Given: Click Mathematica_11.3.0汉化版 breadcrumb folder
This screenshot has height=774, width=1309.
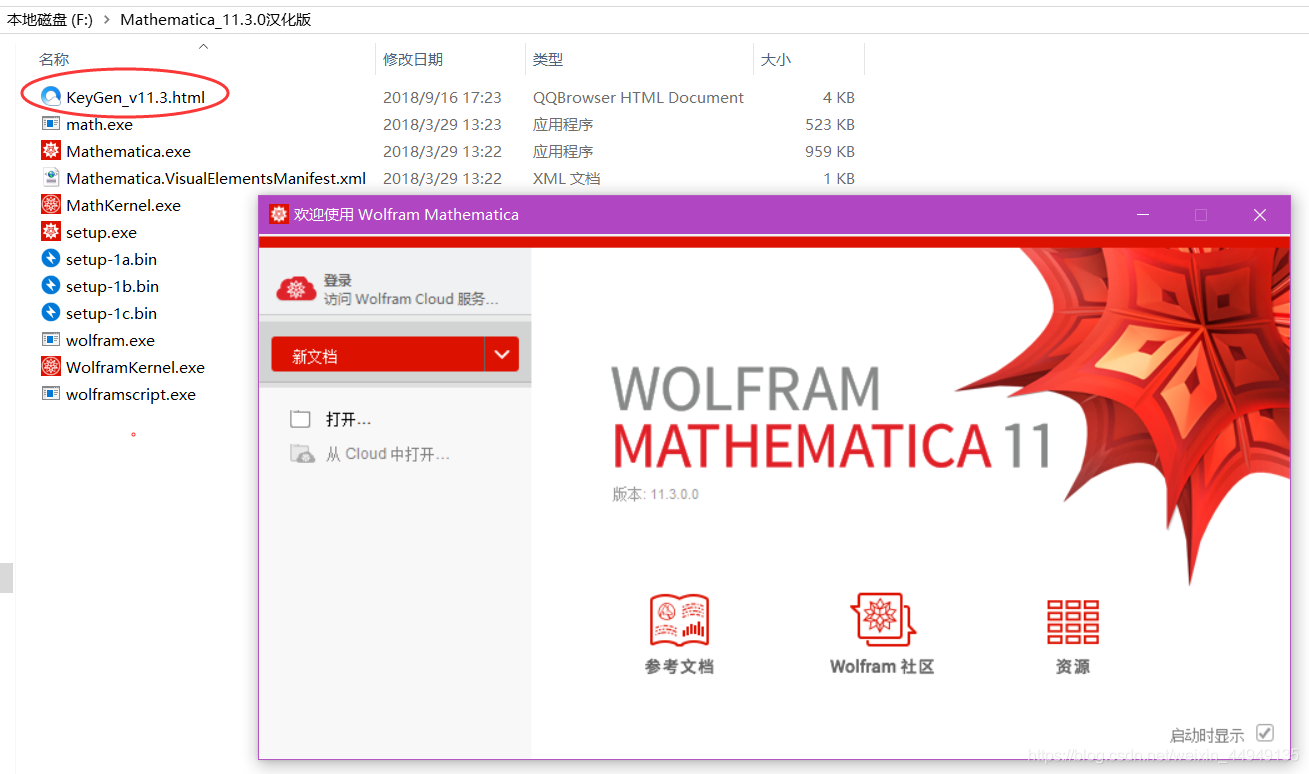Looking at the screenshot, I should point(216,19).
